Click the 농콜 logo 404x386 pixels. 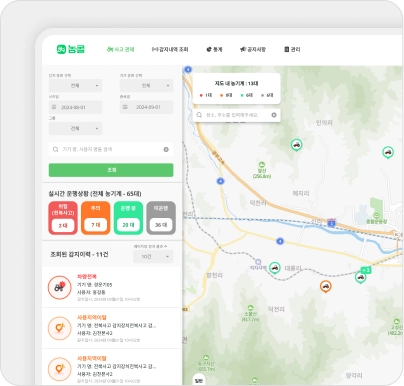coord(71,49)
